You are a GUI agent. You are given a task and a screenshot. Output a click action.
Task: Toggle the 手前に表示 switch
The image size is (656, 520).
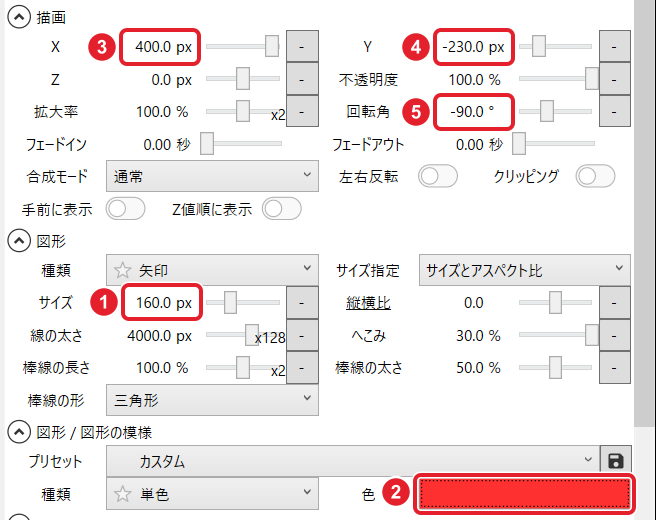[x=125, y=209]
